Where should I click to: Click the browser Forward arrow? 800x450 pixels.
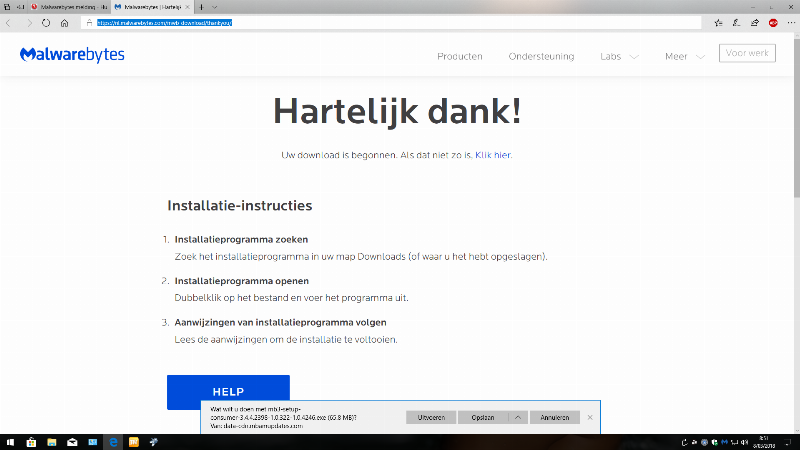pyautogui.click(x=29, y=23)
